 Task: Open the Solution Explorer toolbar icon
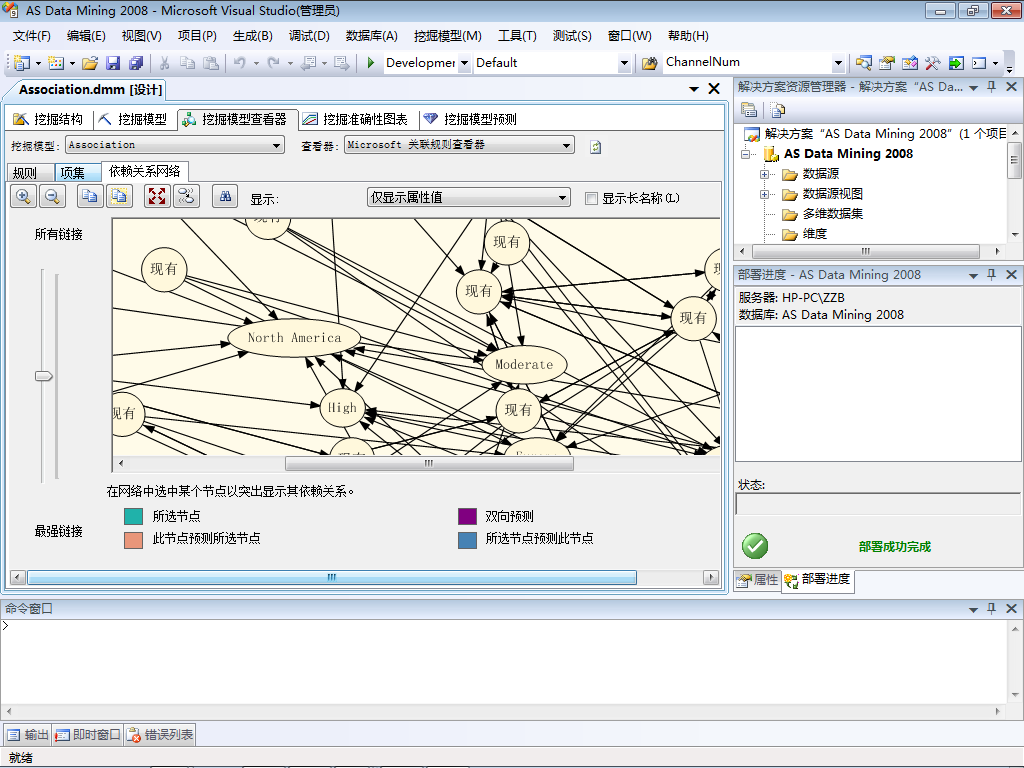click(863, 63)
